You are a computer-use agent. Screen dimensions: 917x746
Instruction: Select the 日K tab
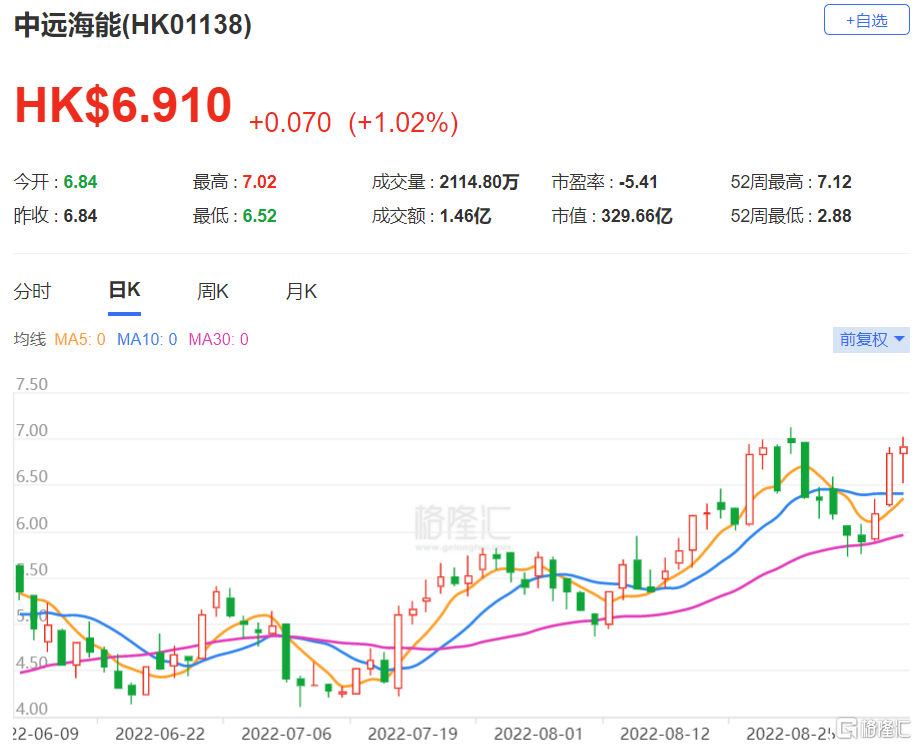pyautogui.click(x=125, y=290)
